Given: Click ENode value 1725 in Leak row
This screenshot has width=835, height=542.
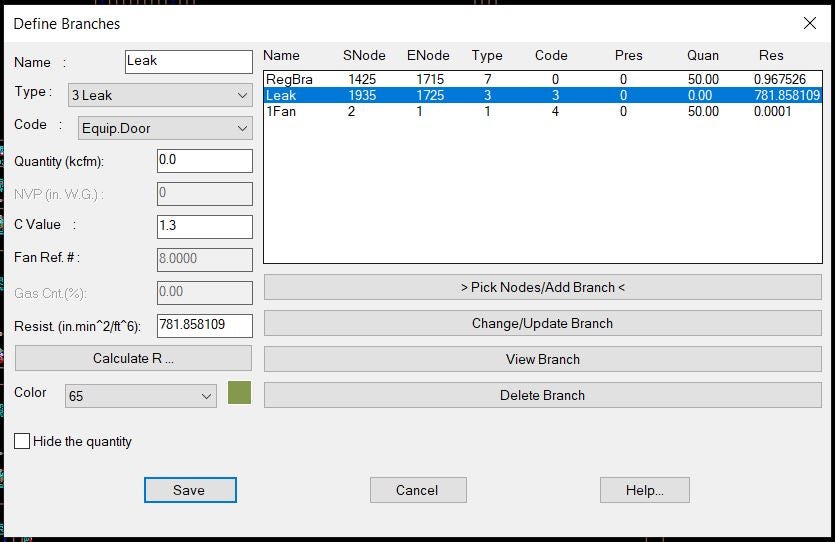Looking at the screenshot, I should [x=430, y=95].
